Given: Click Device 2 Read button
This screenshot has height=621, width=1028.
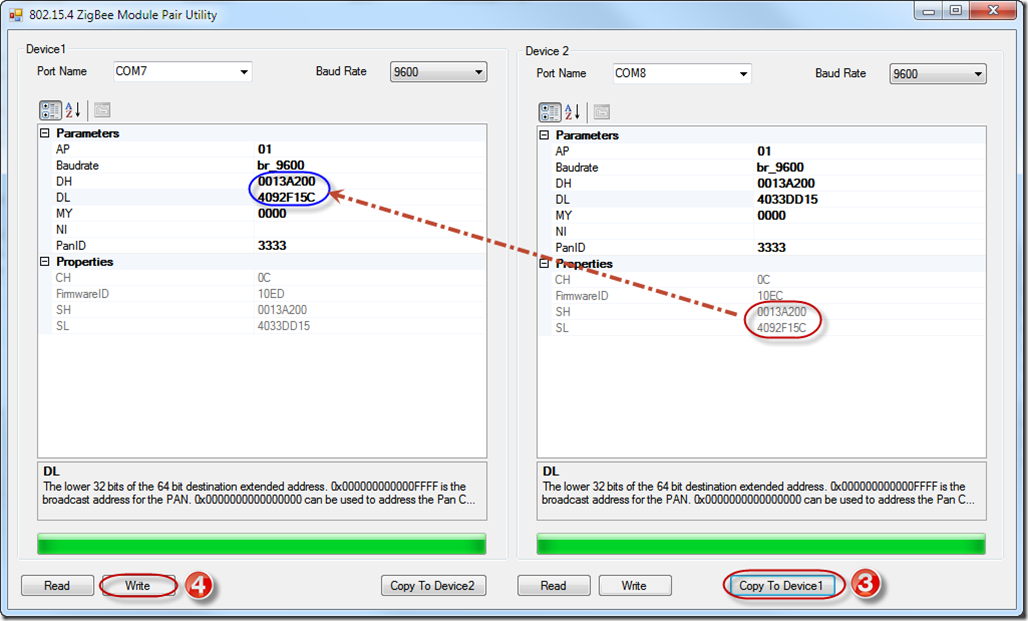Looking at the screenshot, I should [x=553, y=586].
